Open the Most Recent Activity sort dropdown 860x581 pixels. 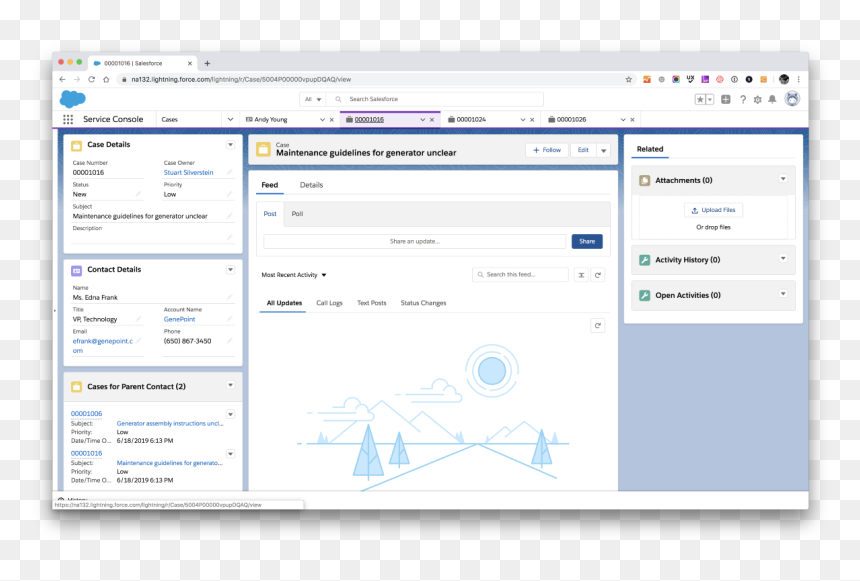(x=294, y=275)
